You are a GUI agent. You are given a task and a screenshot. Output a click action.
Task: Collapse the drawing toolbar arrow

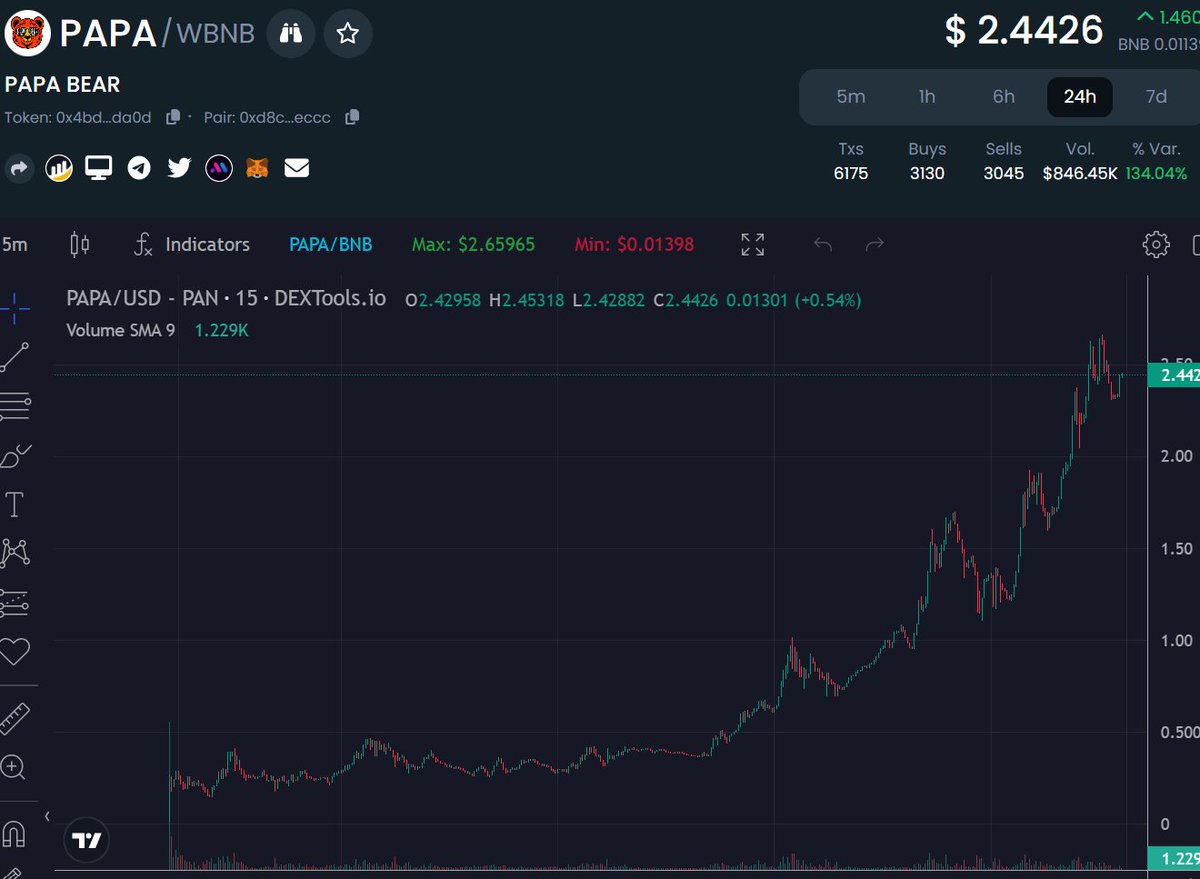46,816
